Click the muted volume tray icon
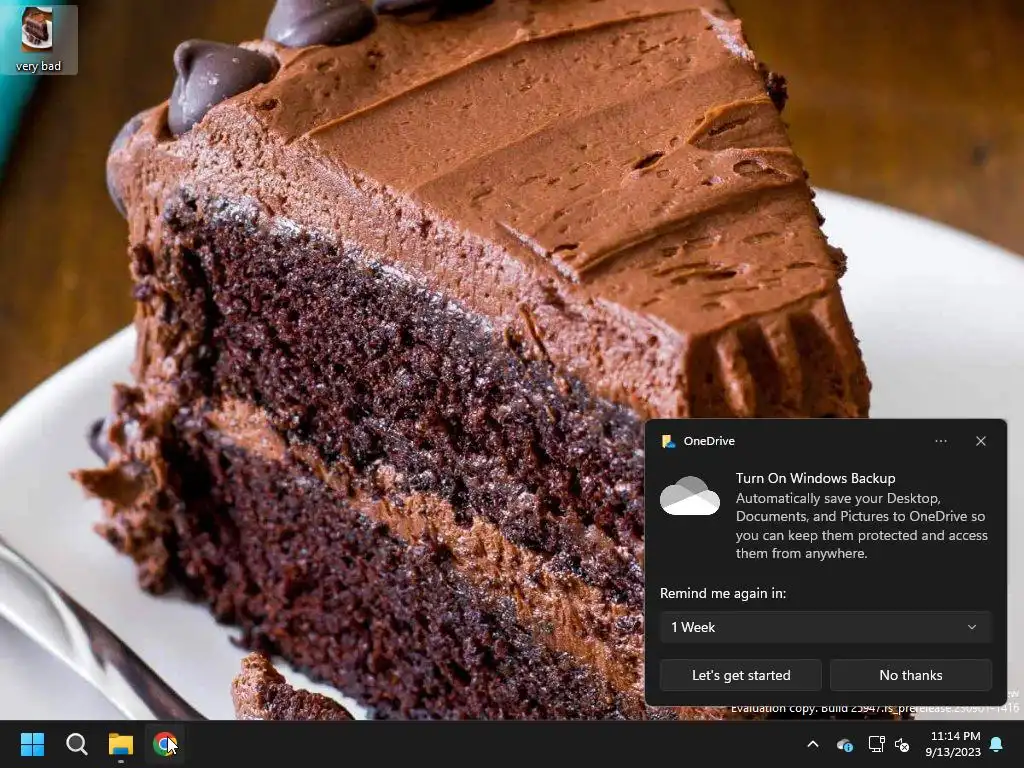 click(902, 744)
